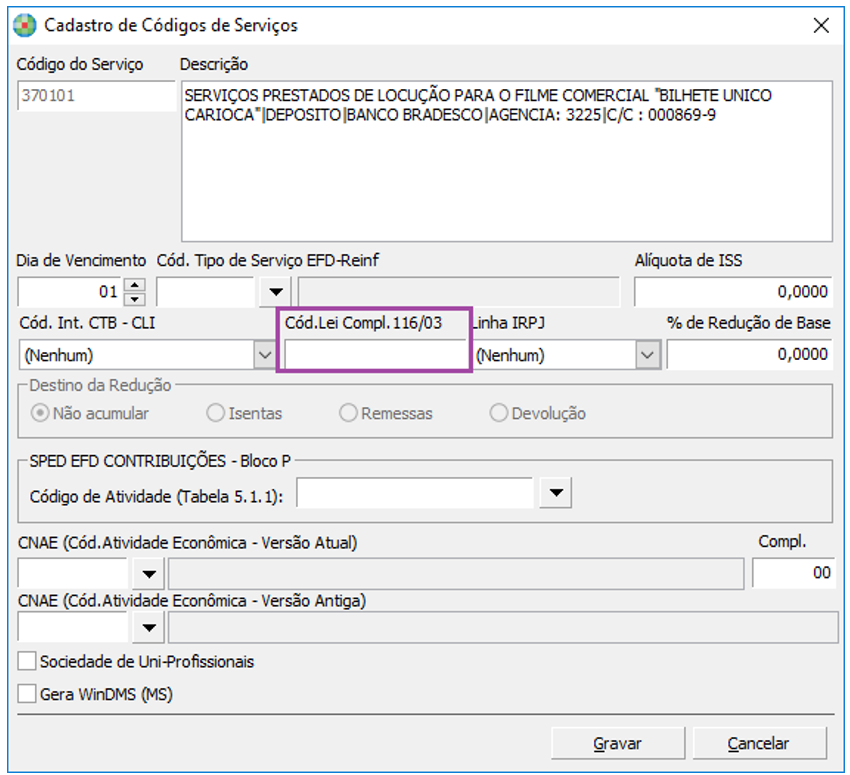Close the Cadastro de Códigos de Serviços window
850x775 pixels.
tap(821, 26)
